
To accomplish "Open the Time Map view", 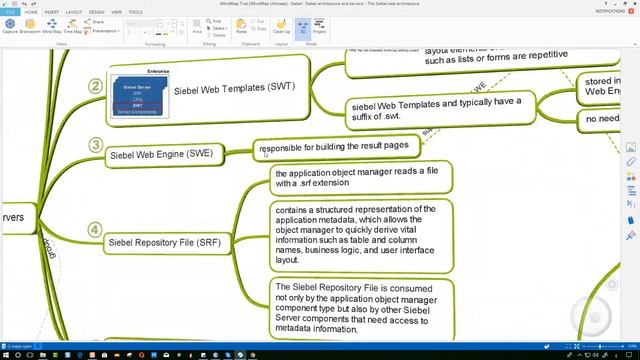I will click(73, 26).
